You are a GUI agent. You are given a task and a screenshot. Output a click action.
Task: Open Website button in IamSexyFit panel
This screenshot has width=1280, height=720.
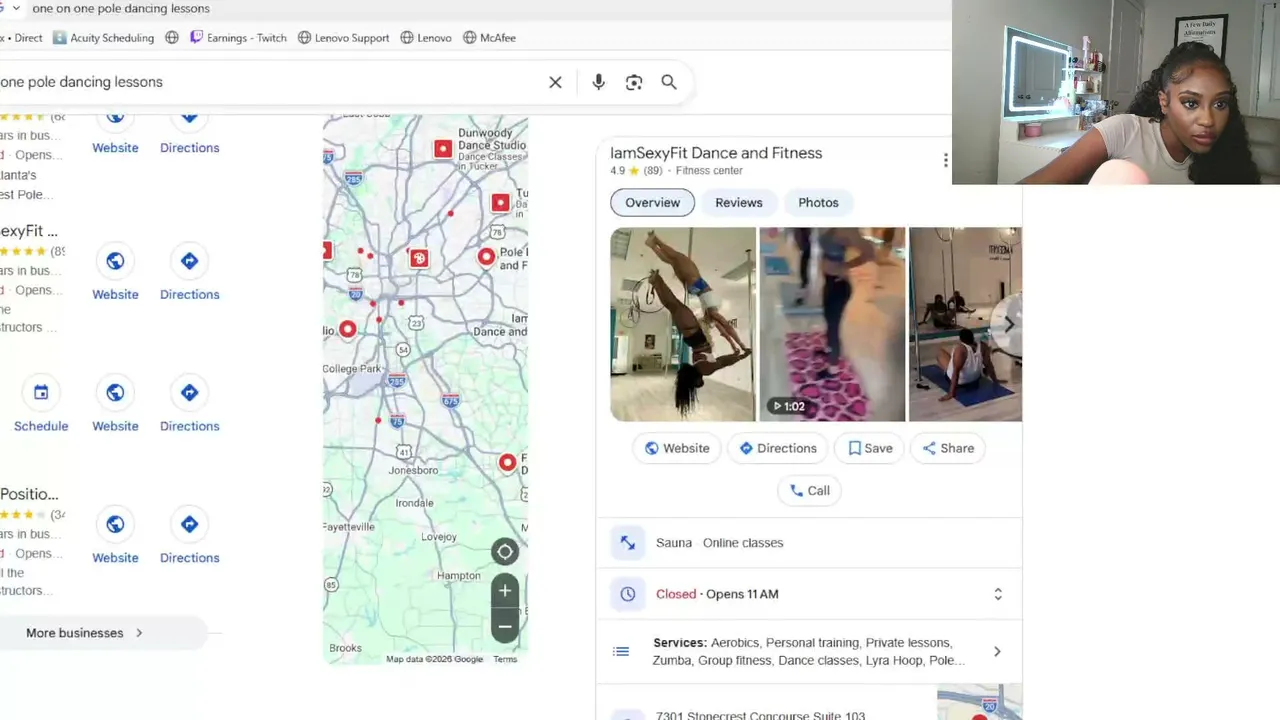pyautogui.click(x=677, y=448)
